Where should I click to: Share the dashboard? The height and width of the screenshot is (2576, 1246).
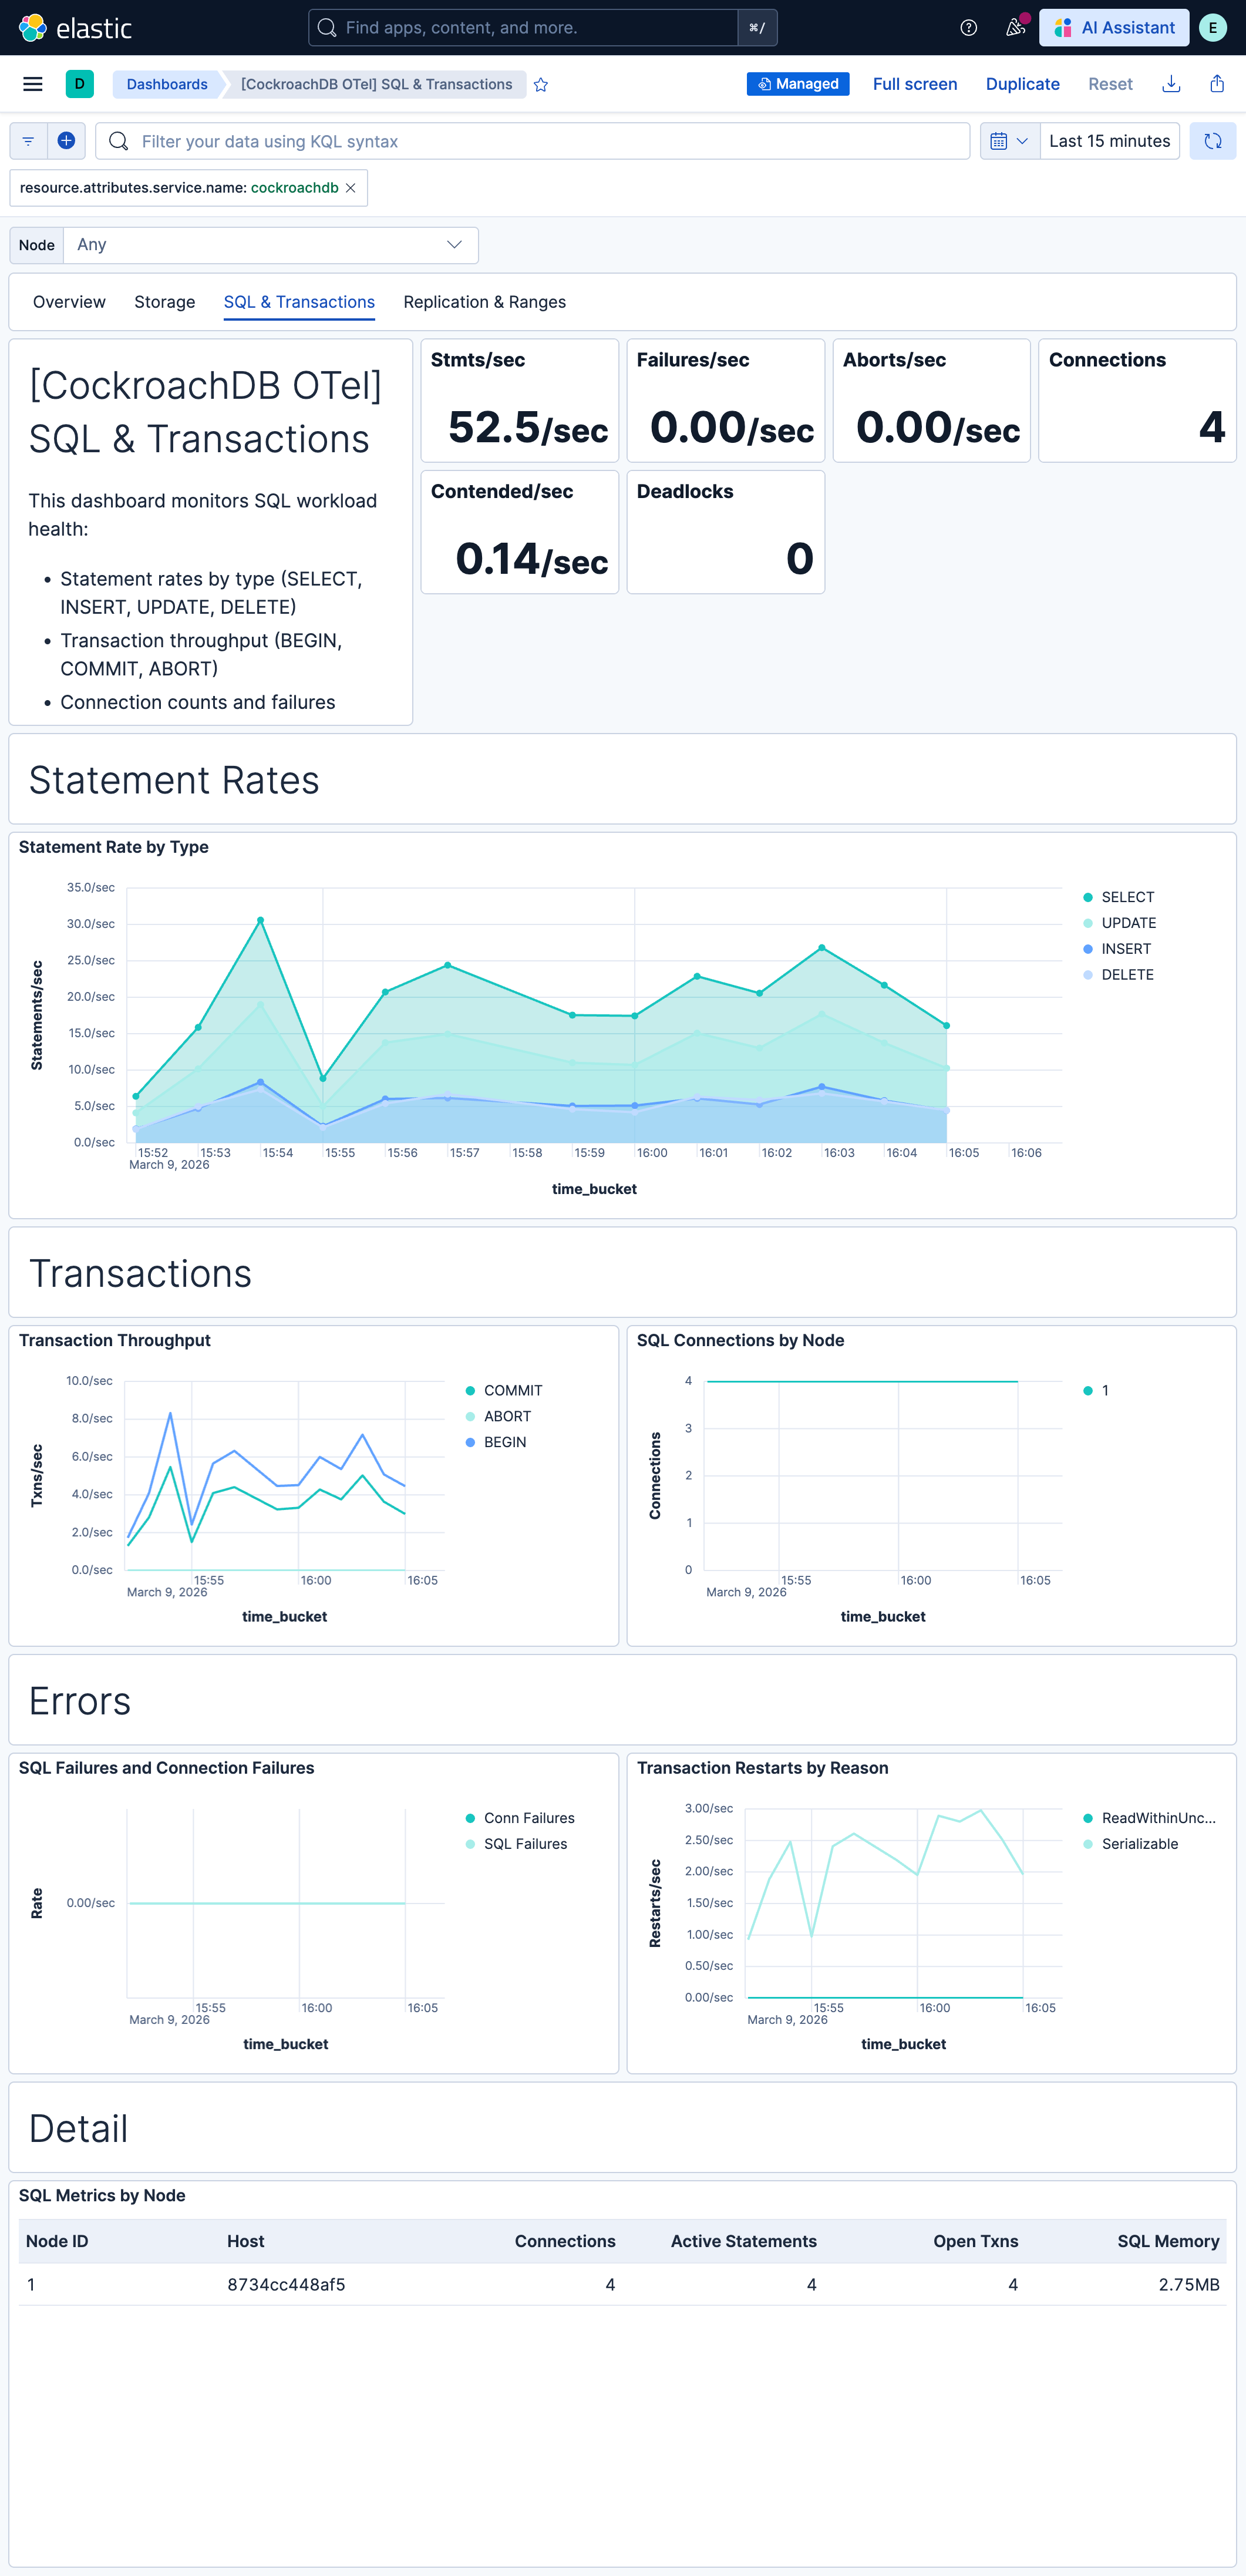[1217, 84]
